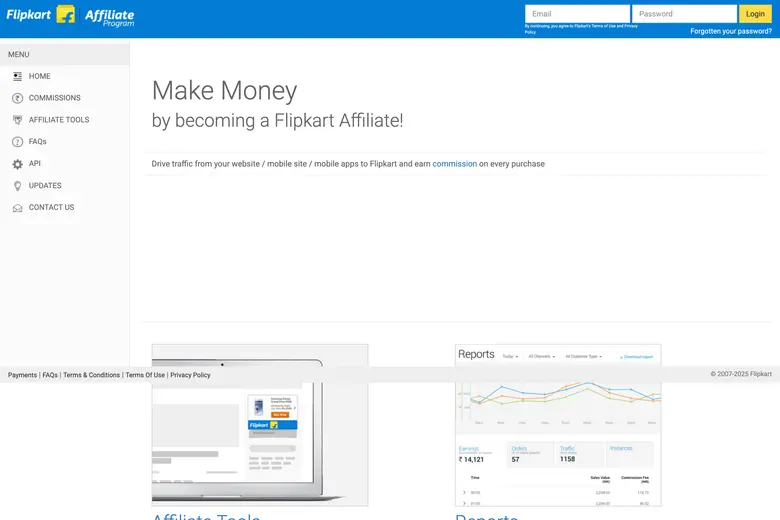Select UPDATES in the sidebar menu
The height and width of the screenshot is (520, 780).
(45, 186)
